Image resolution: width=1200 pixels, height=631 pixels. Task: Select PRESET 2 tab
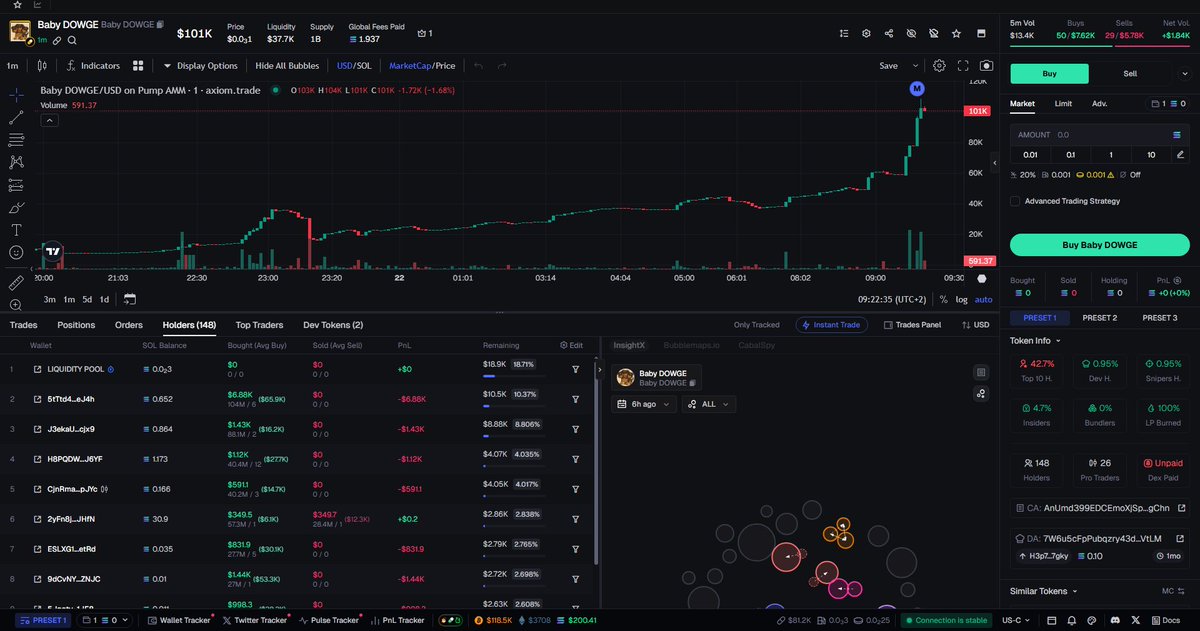click(x=1099, y=318)
